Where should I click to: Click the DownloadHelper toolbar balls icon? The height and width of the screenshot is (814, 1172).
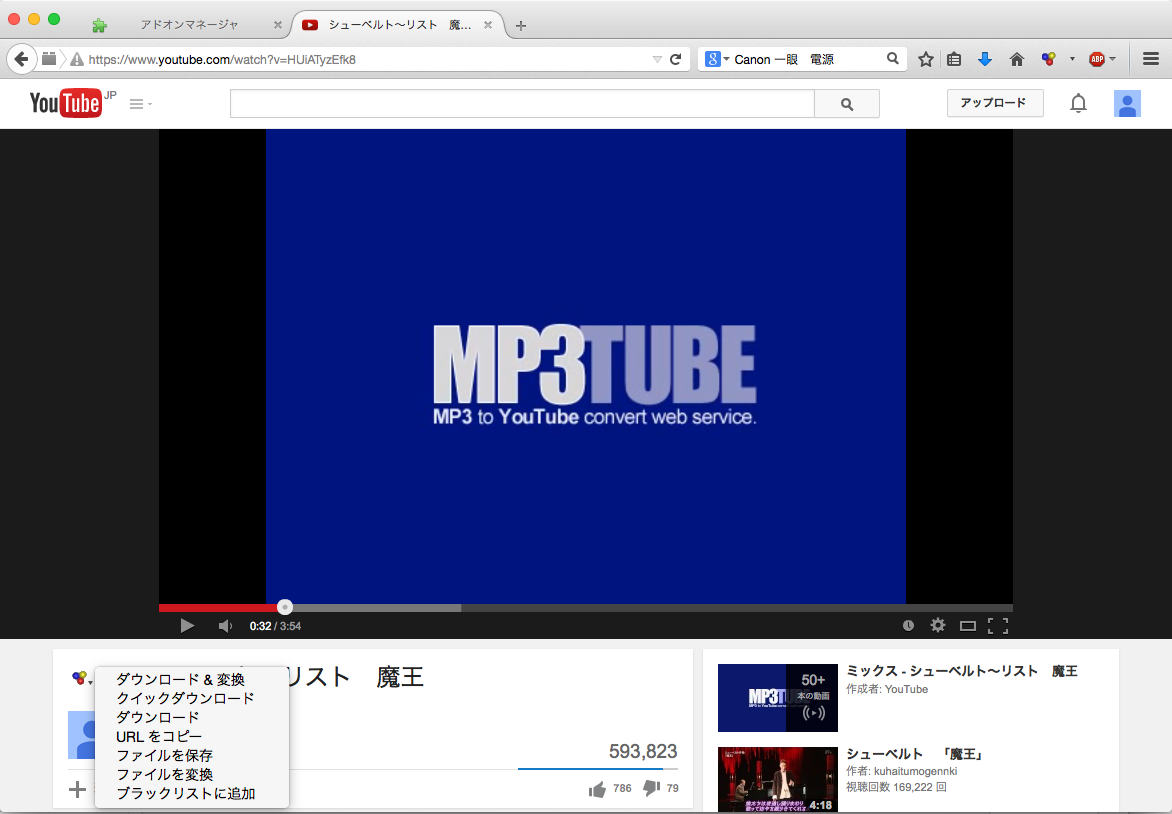pos(1049,59)
